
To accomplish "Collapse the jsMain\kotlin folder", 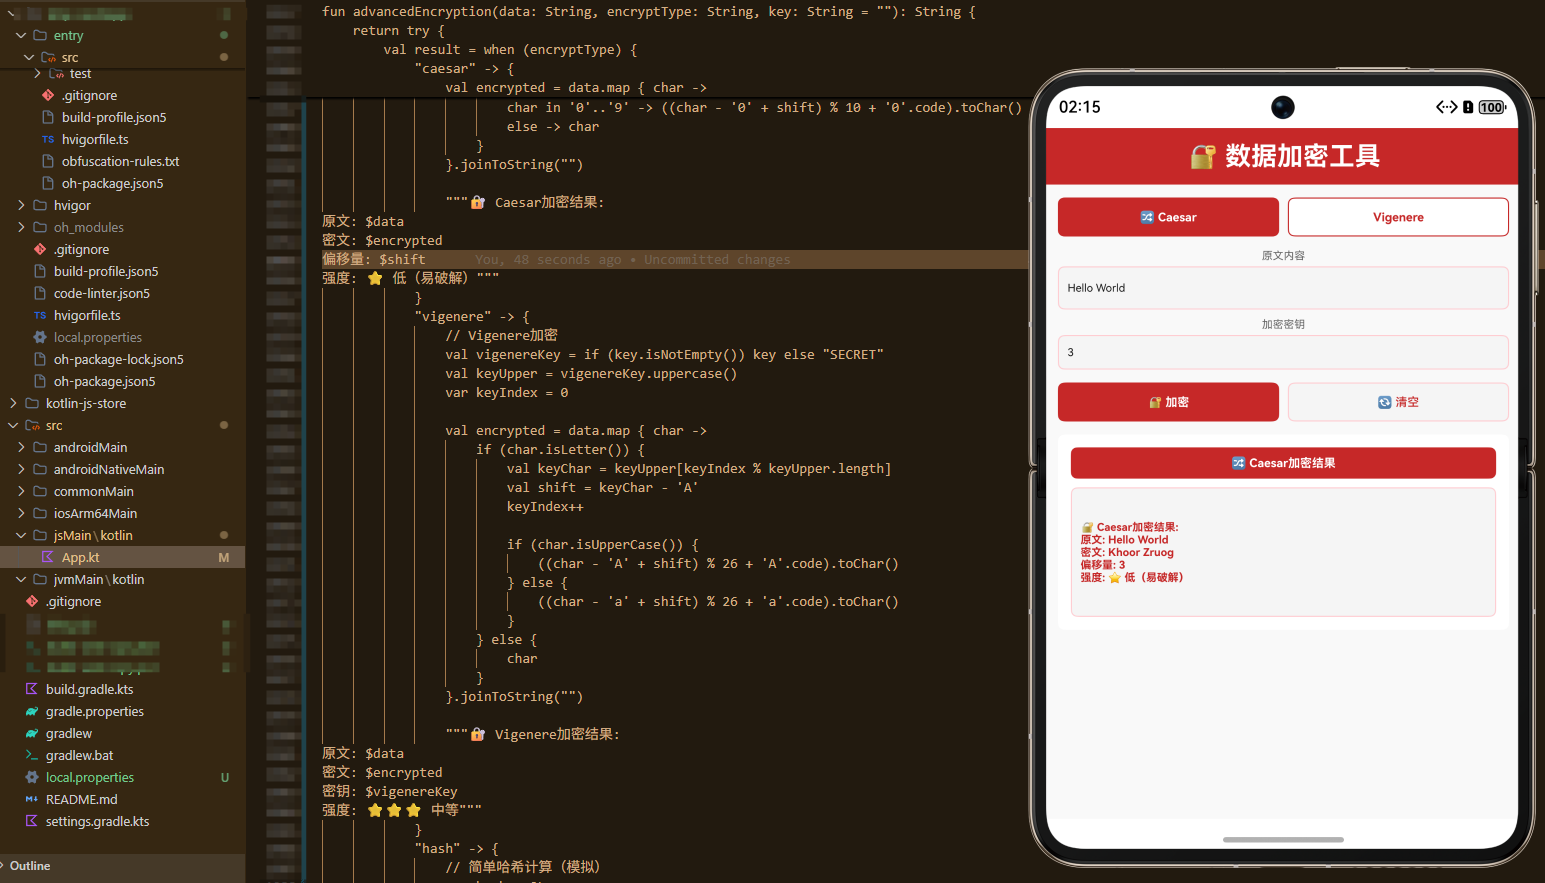I will 21,535.
